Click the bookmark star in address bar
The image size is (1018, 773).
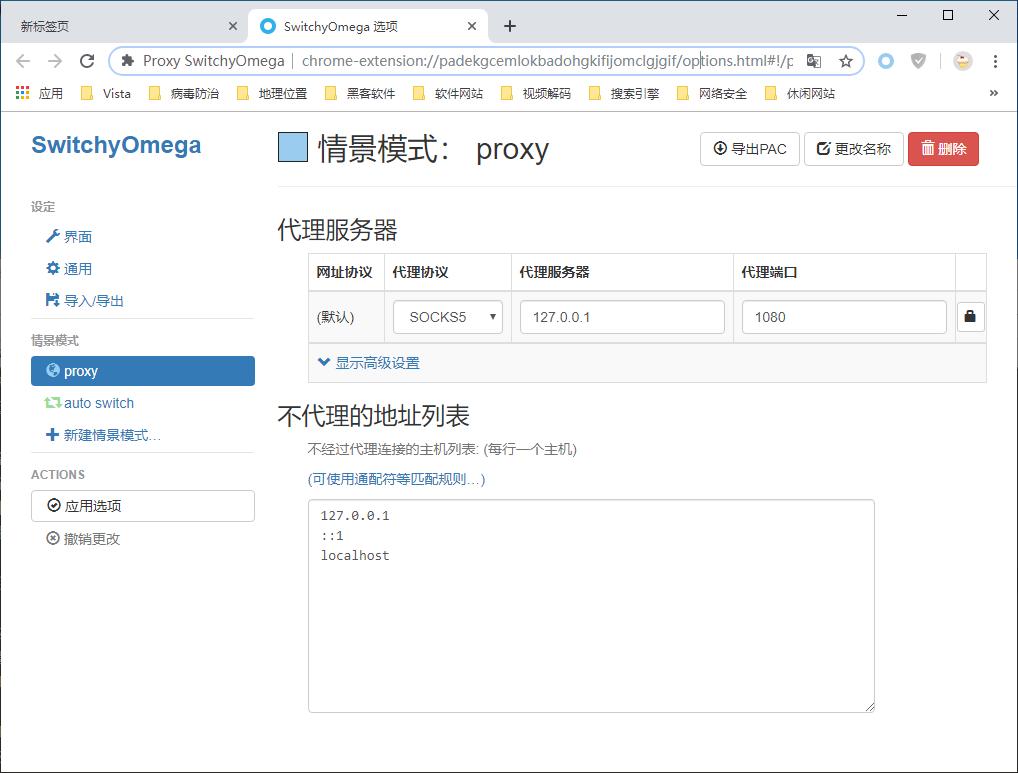[x=843, y=61]
